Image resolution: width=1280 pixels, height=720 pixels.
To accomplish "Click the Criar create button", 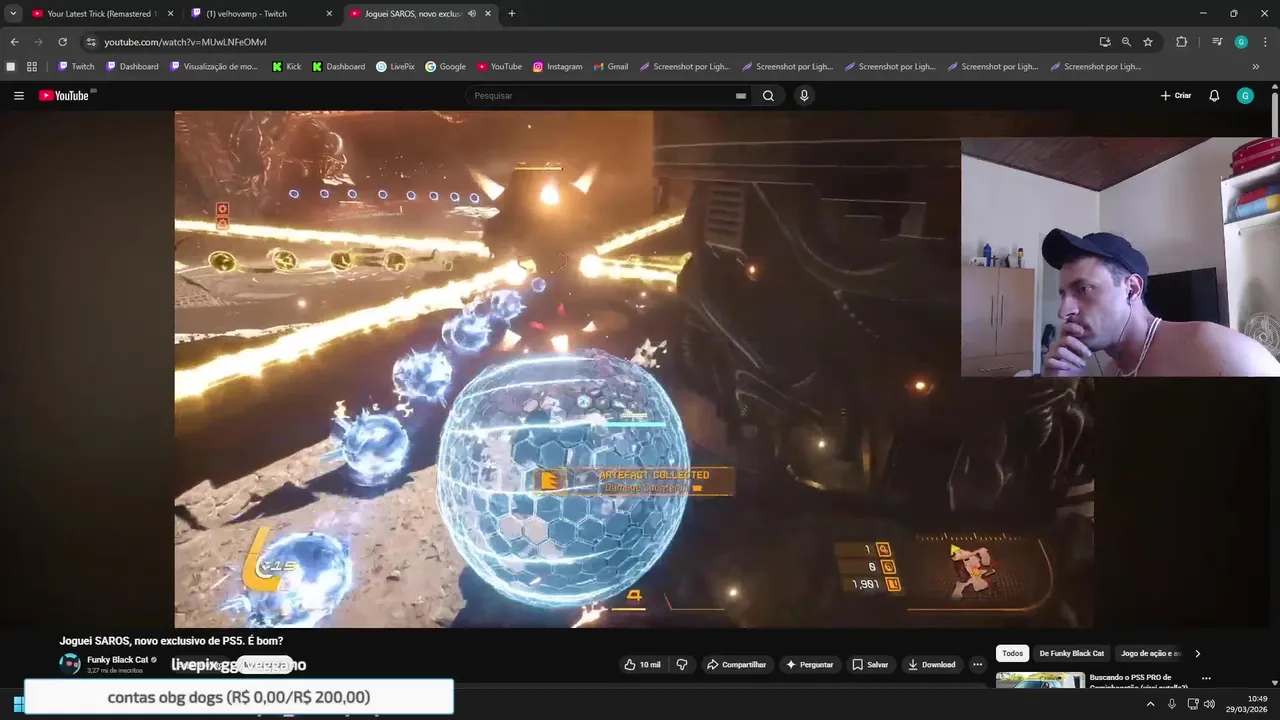I will tap(1176, 96).
